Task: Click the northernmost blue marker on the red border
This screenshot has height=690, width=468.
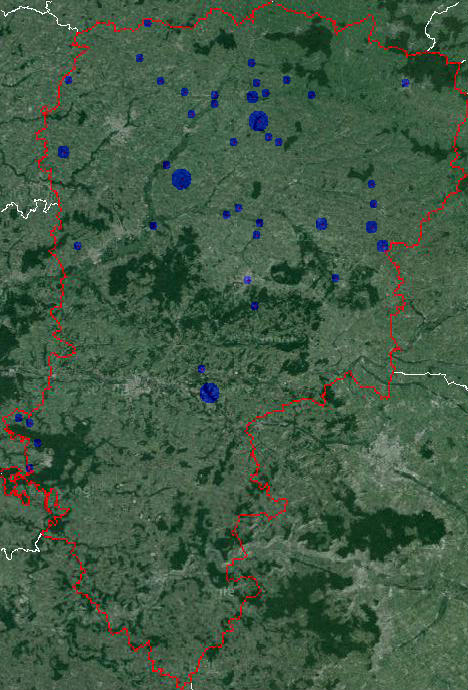Action: tap(147, 23)
